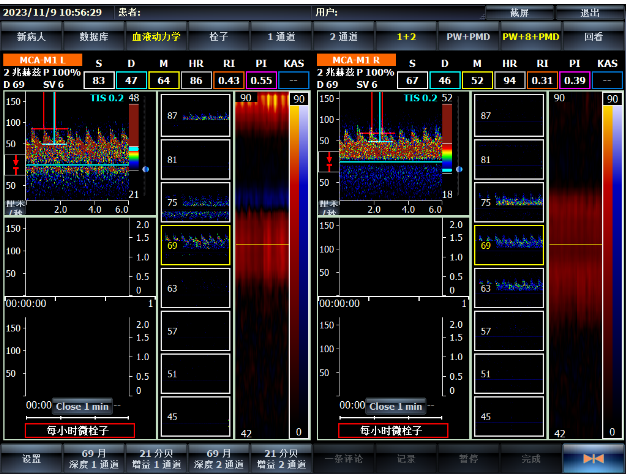The width and height of the screenshot is (629, 476).
Task: Select the 2 通道 view
Action: (x=344, y=37)
